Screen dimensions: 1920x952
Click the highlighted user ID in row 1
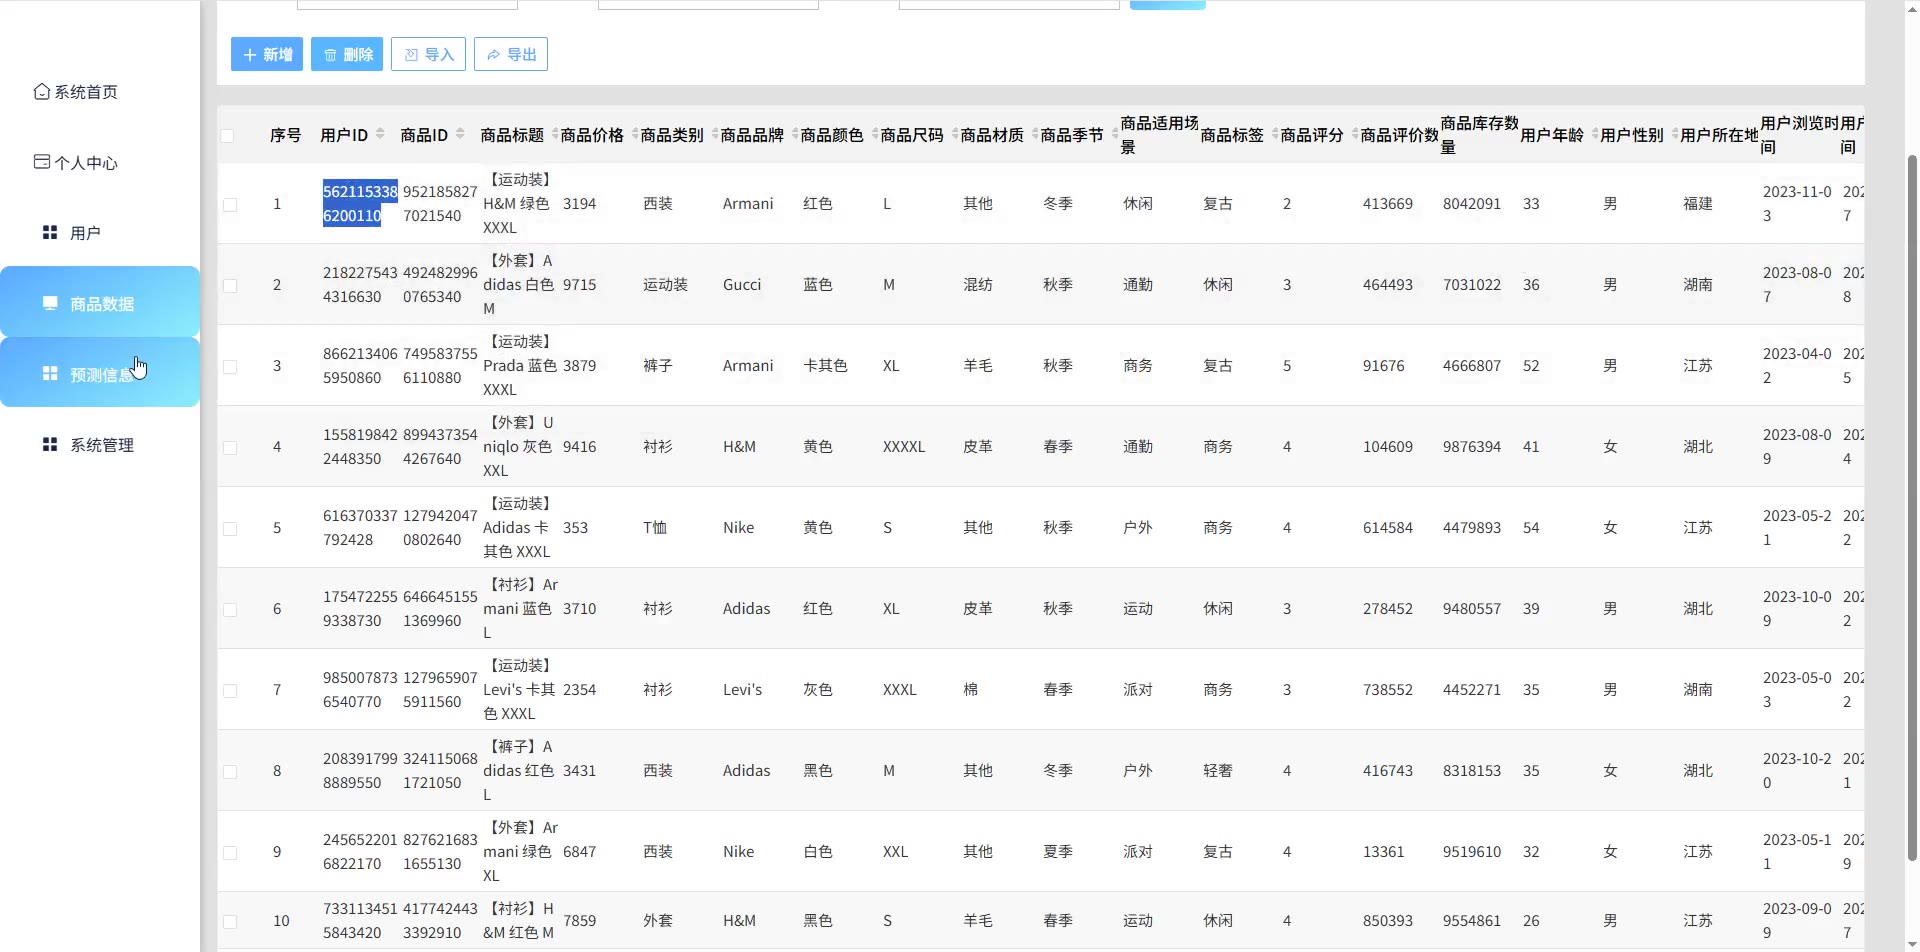click(360, 204)
